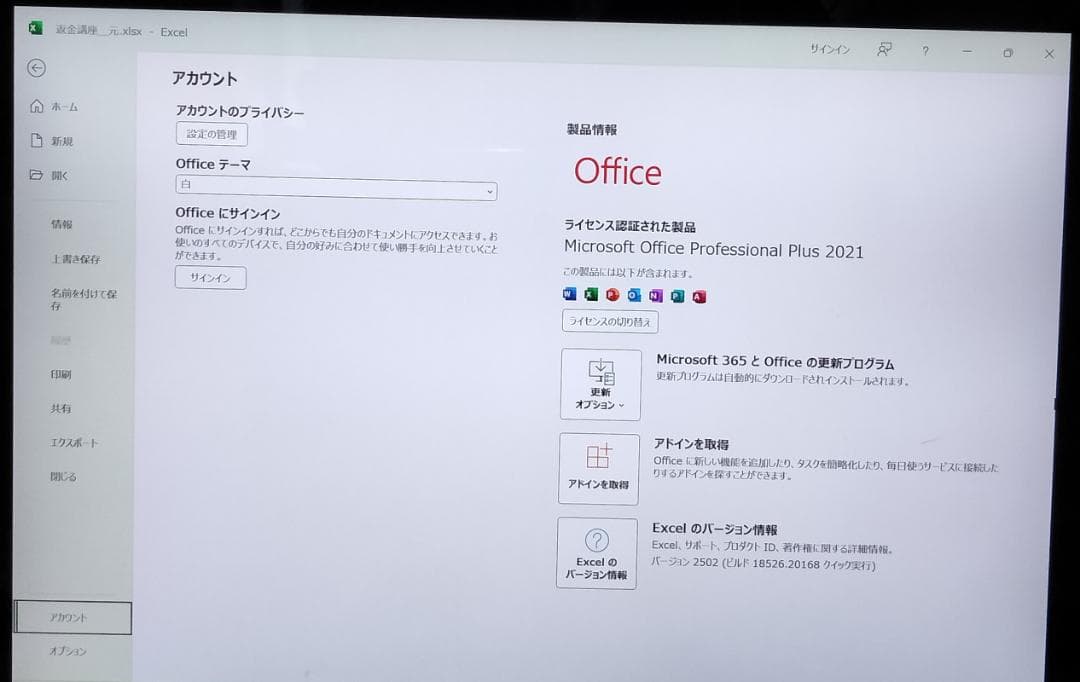Click ライセンスの切り替え button
1080x682 pixels.
coord(609,321)
